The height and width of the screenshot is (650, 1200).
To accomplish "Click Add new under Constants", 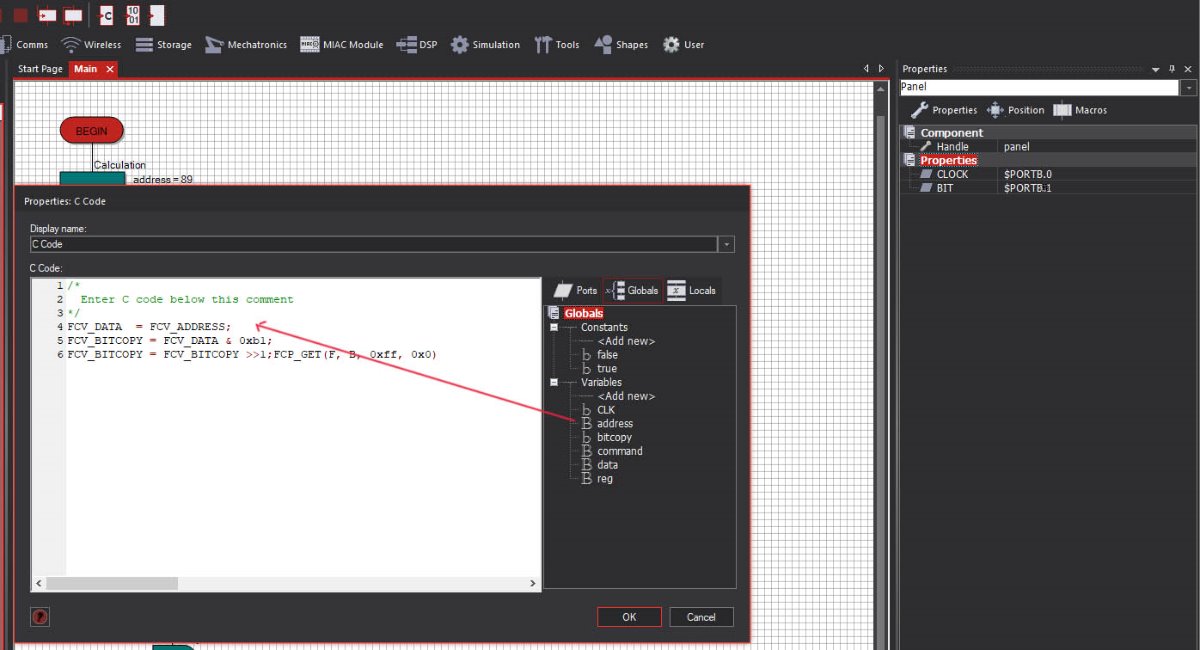I will 626,341.
